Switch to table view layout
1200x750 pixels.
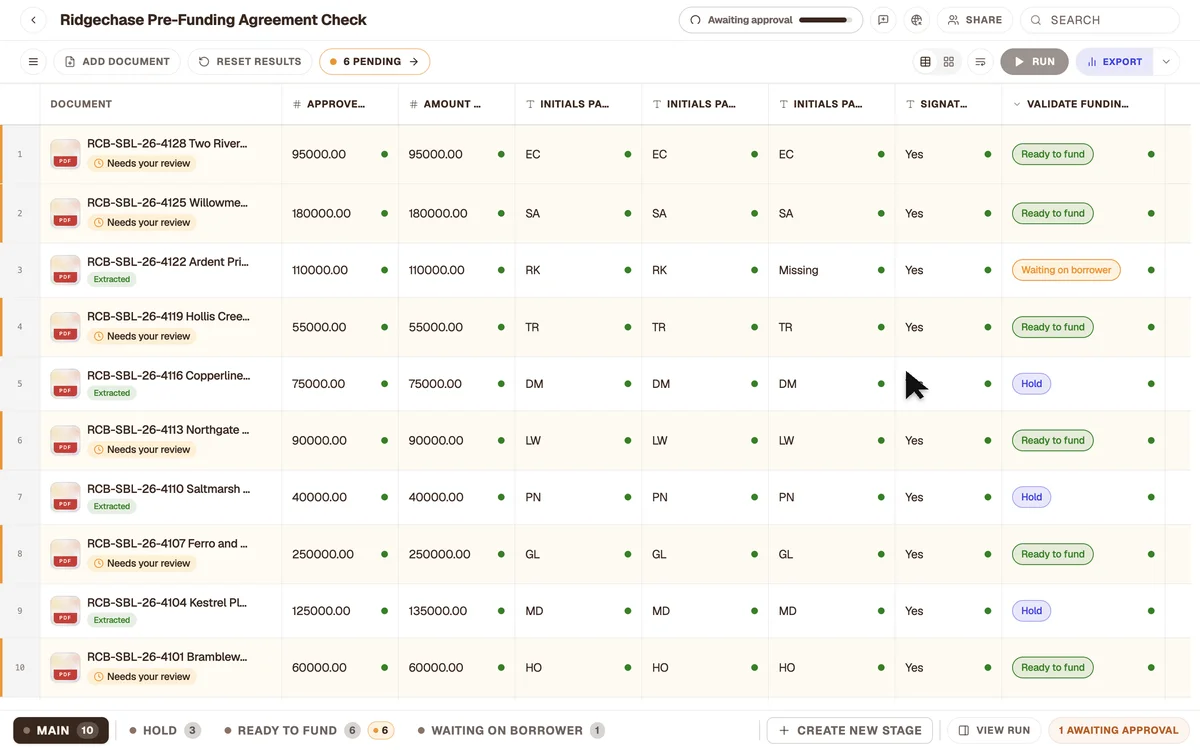pyautogui.click(x=925, y=62)
